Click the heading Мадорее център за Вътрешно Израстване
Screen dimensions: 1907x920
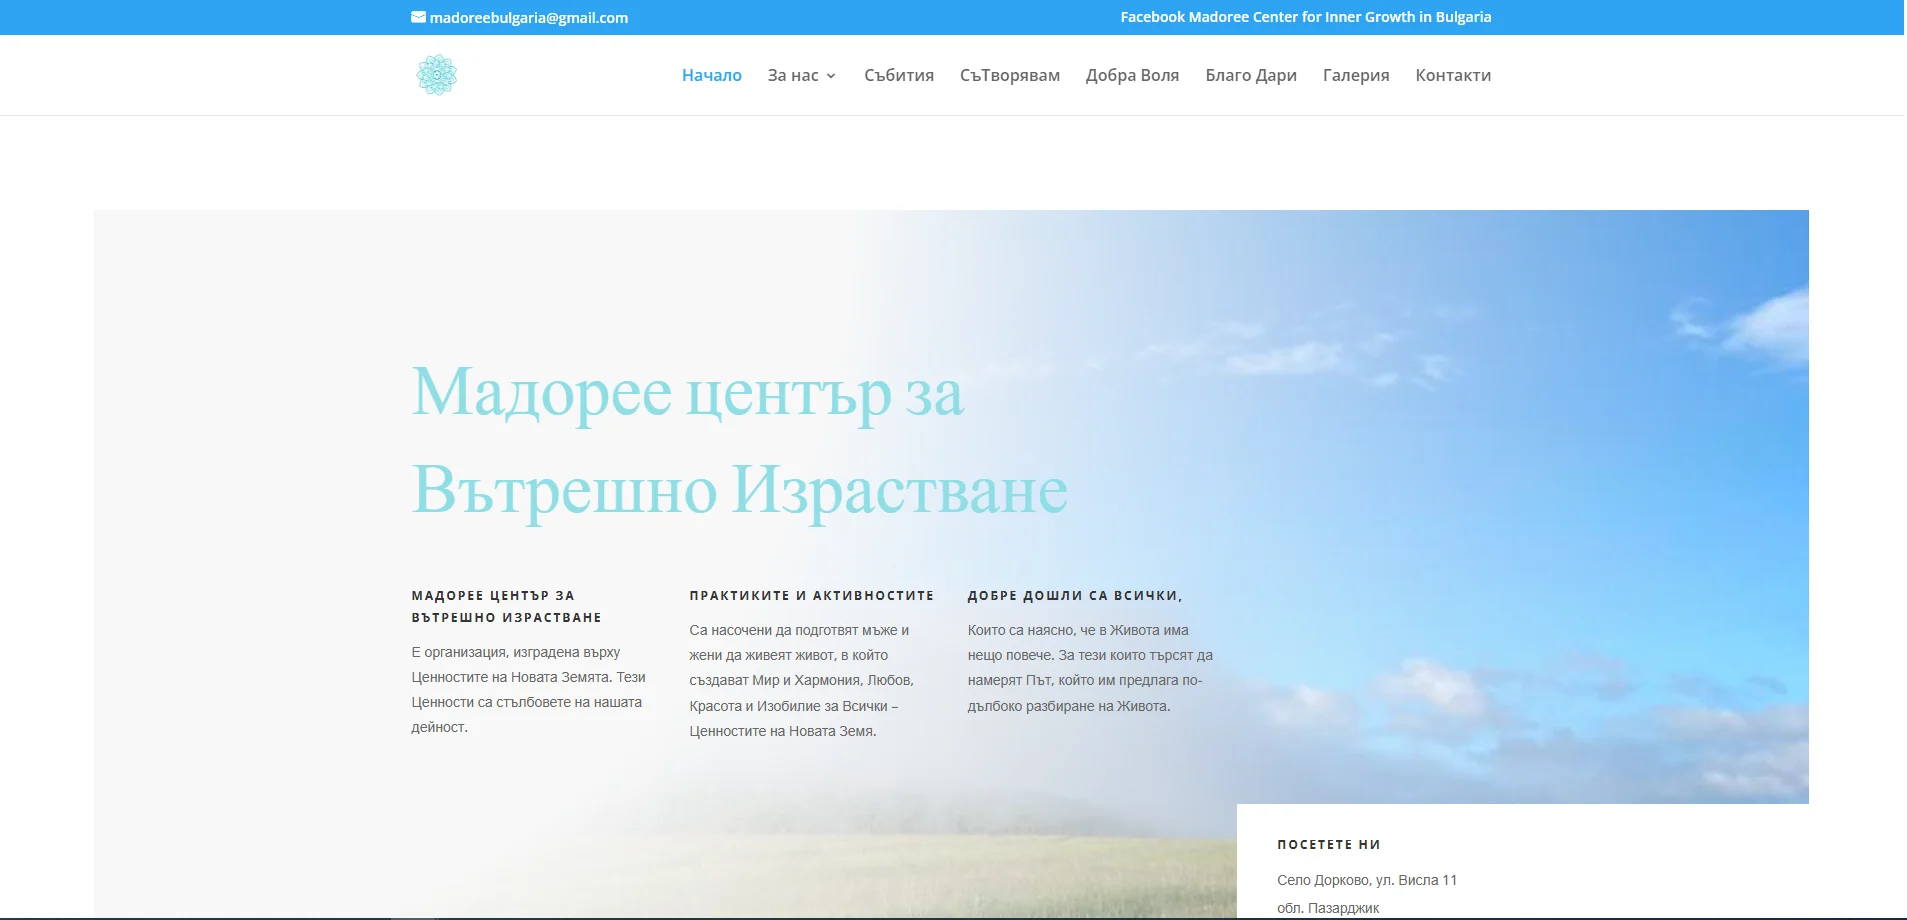pos(740,441)
